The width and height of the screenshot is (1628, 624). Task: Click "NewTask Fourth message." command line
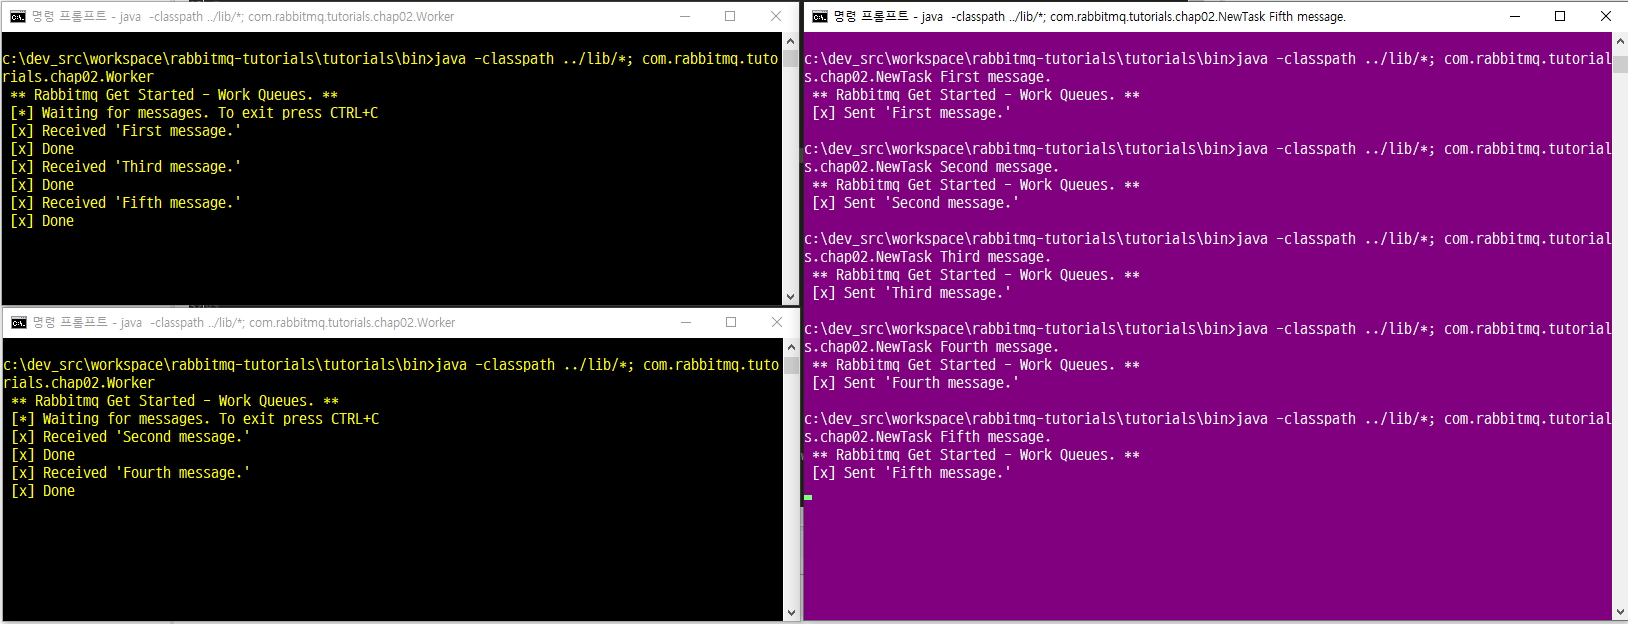(931, 347)
